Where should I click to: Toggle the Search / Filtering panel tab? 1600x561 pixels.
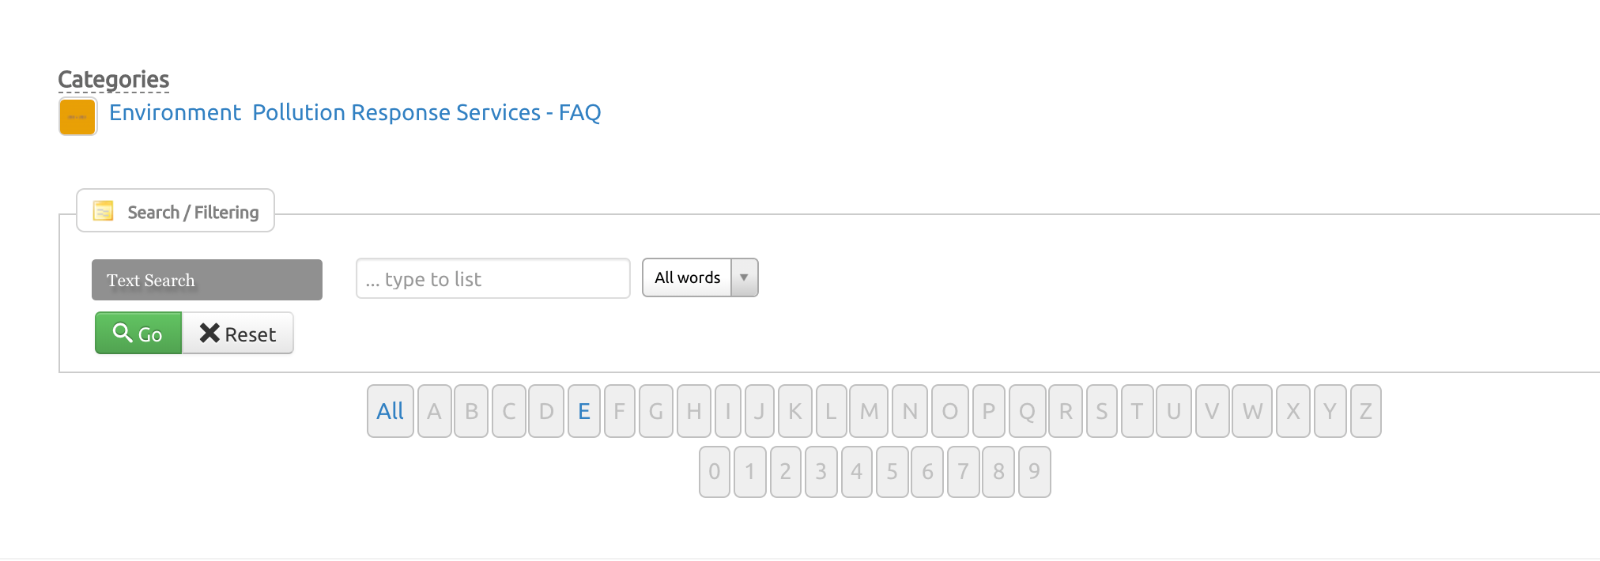tap(176, 211)
